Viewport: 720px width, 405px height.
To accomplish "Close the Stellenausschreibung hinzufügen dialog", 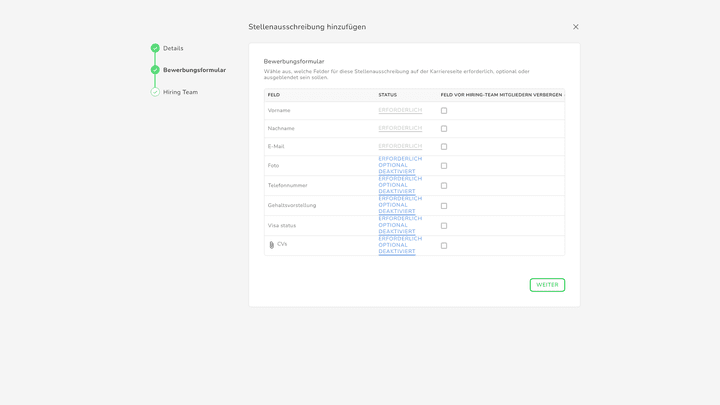I will 575,27.
